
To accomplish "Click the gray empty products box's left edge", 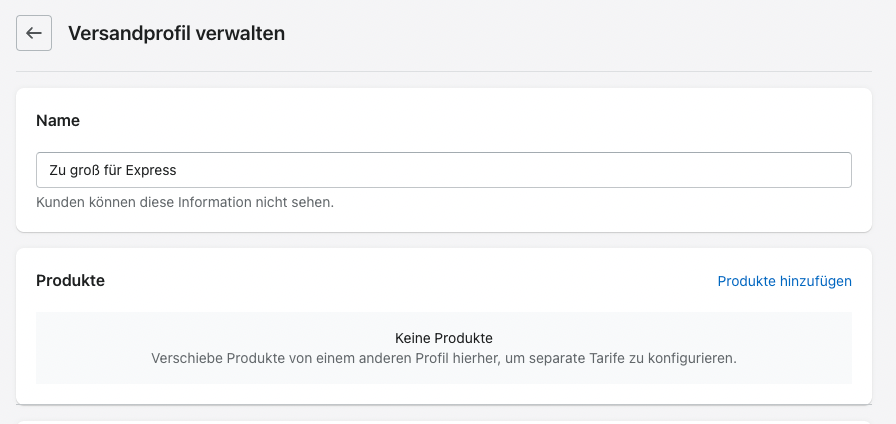I will [x=42, y=348].
